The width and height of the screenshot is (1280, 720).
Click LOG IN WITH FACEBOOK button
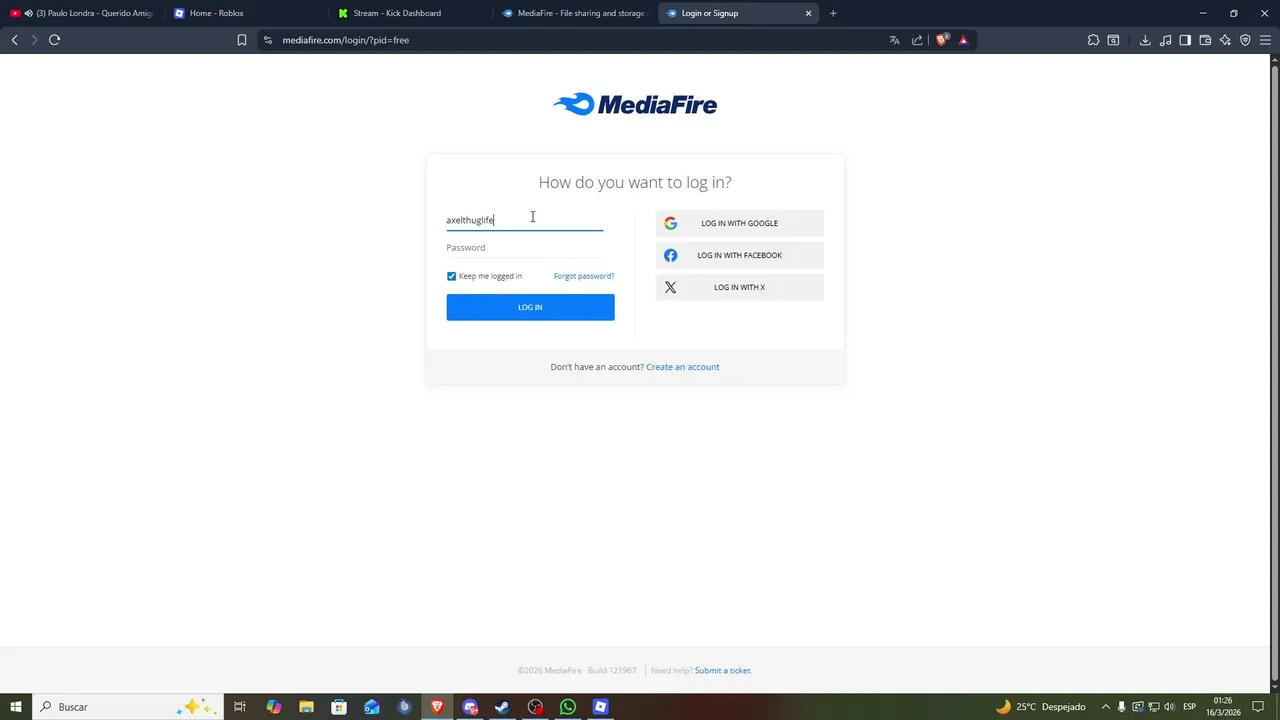click(x=740, y=255)
